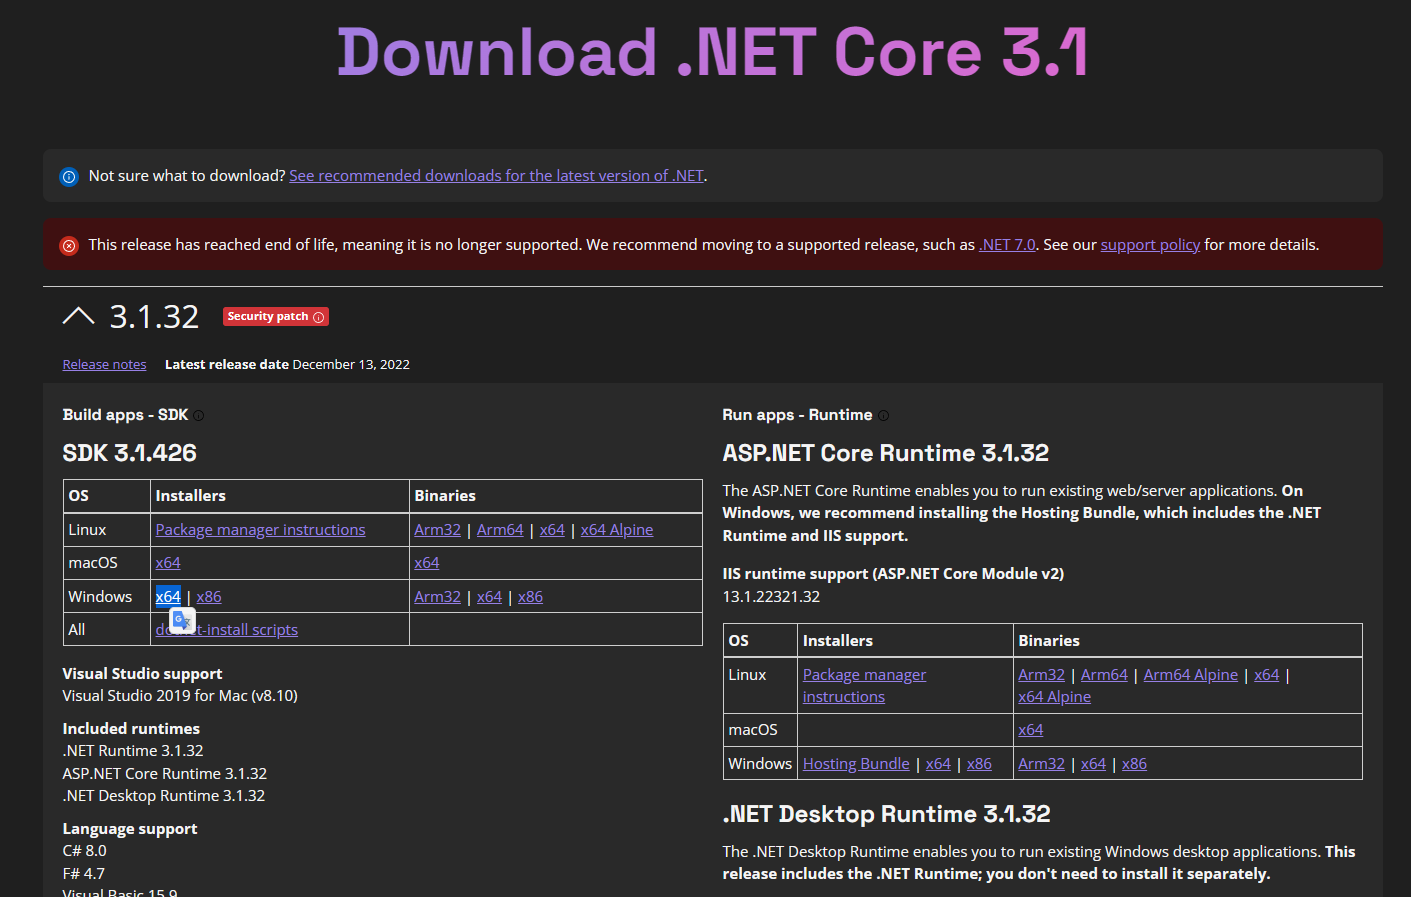Click Visual Studio 2019 for Mac (v8.10) text

[x=180, y=696]
